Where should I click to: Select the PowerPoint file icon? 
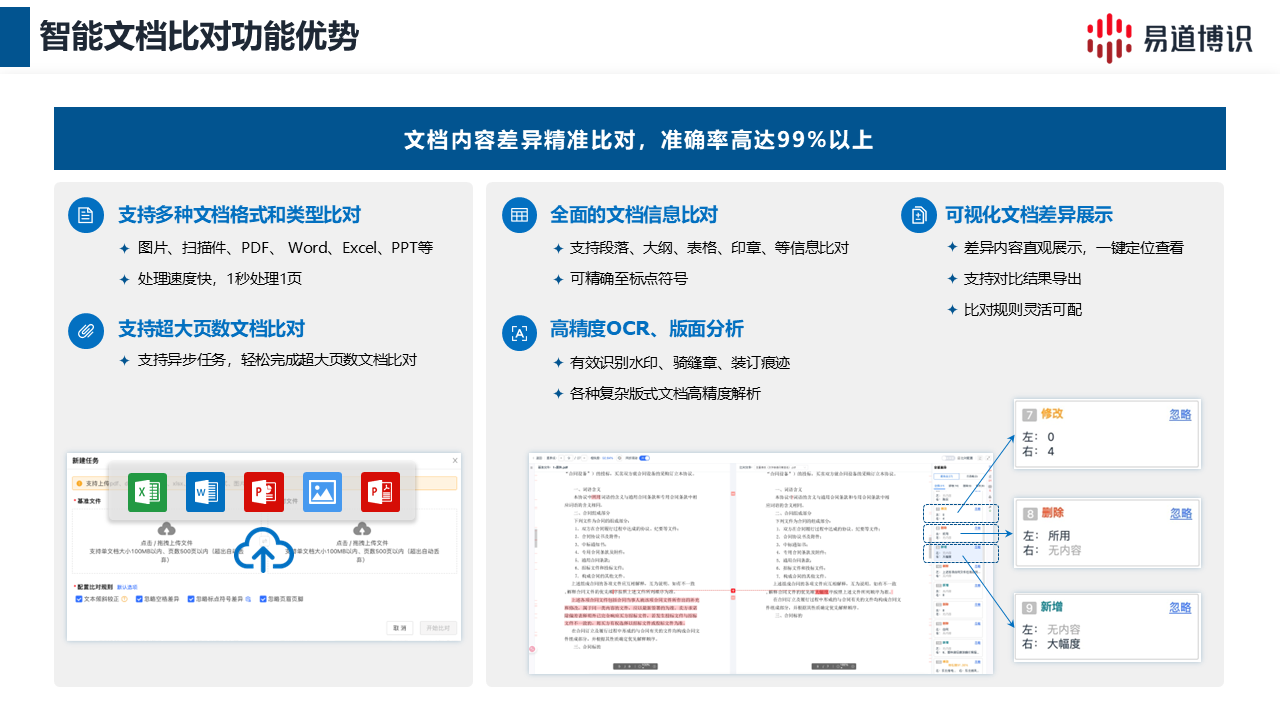pos(264,492)
